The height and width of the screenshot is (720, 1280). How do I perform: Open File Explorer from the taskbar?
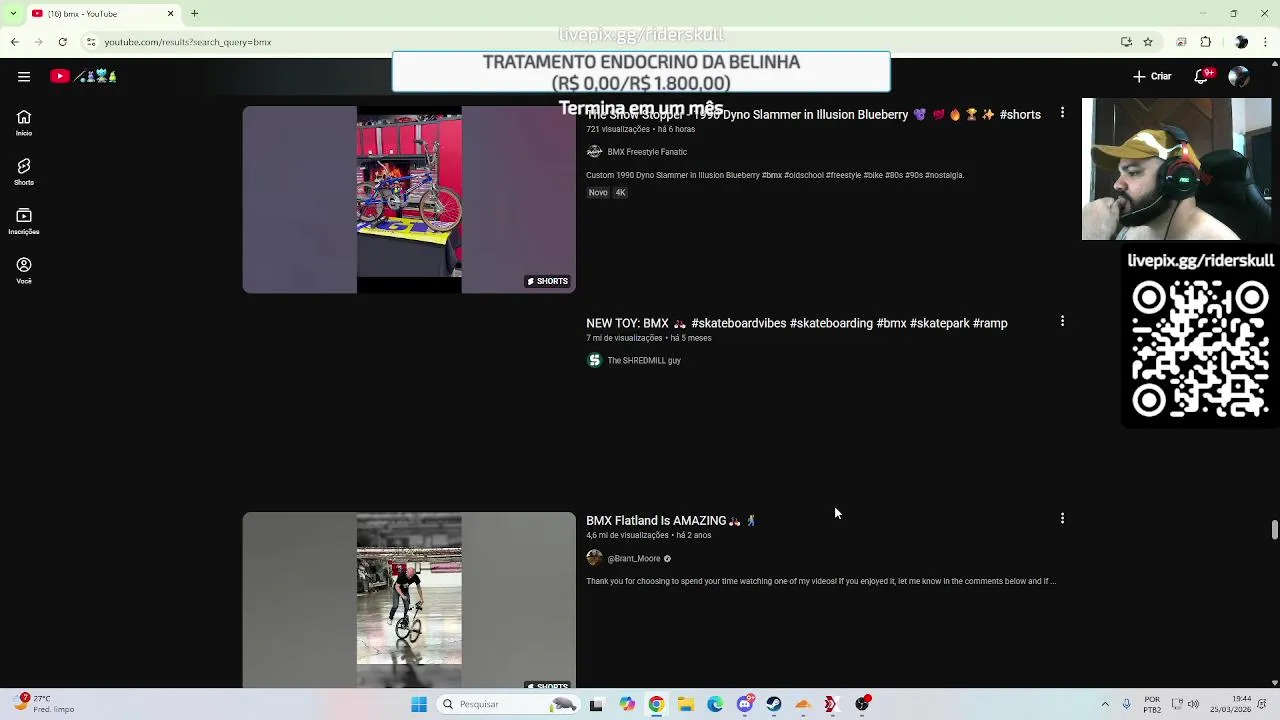686,704
